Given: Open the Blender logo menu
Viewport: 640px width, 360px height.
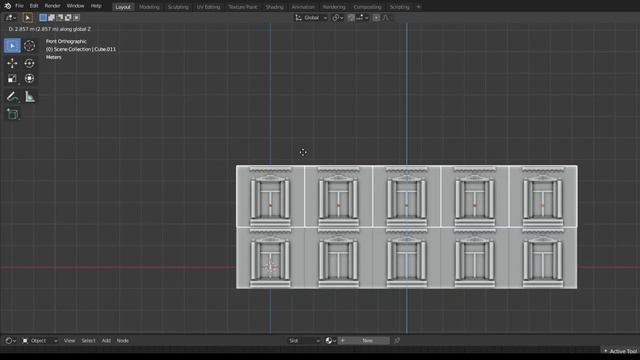Looking at the screenshot, I should [x=7, y=6].
